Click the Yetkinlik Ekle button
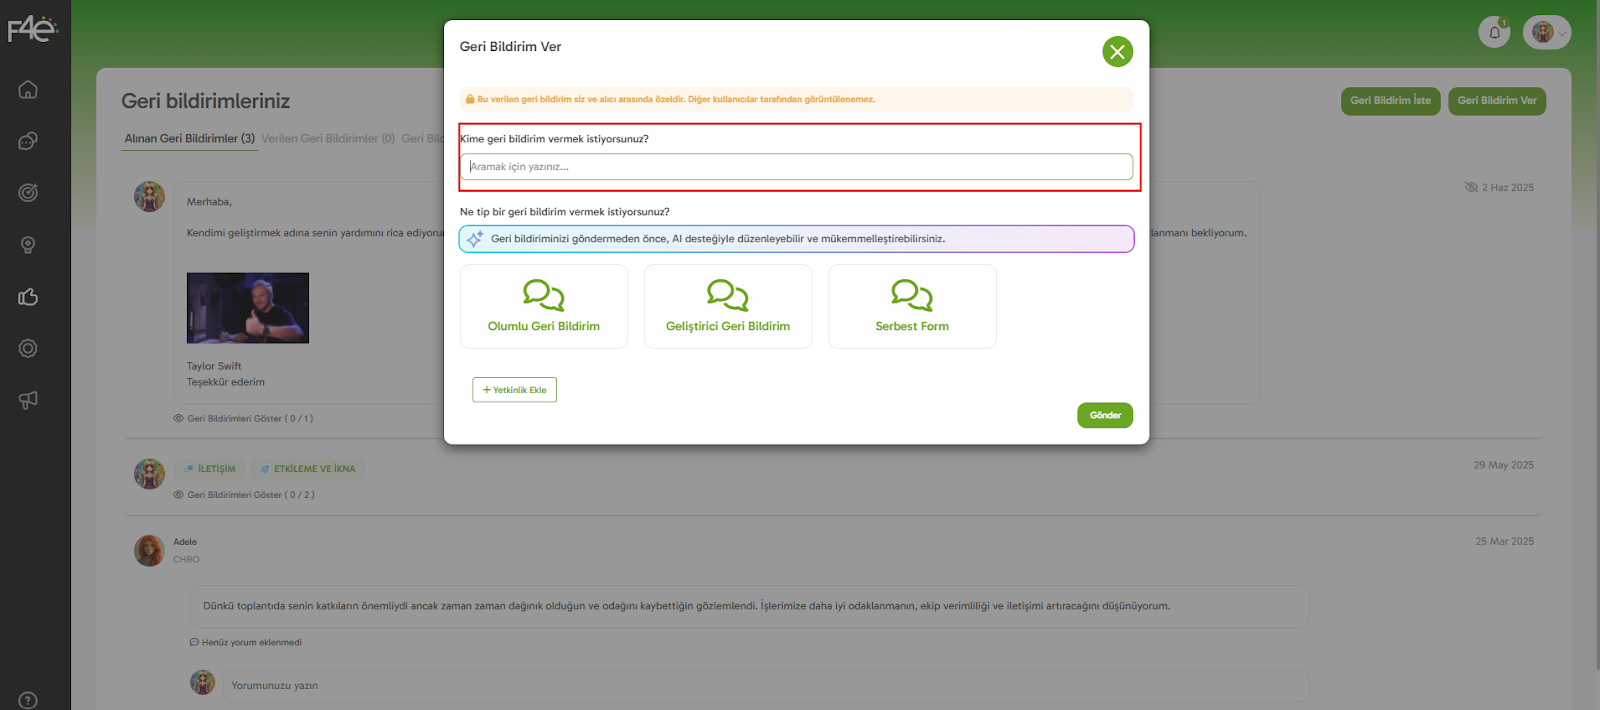The image size is (1600, 710). 514,390
